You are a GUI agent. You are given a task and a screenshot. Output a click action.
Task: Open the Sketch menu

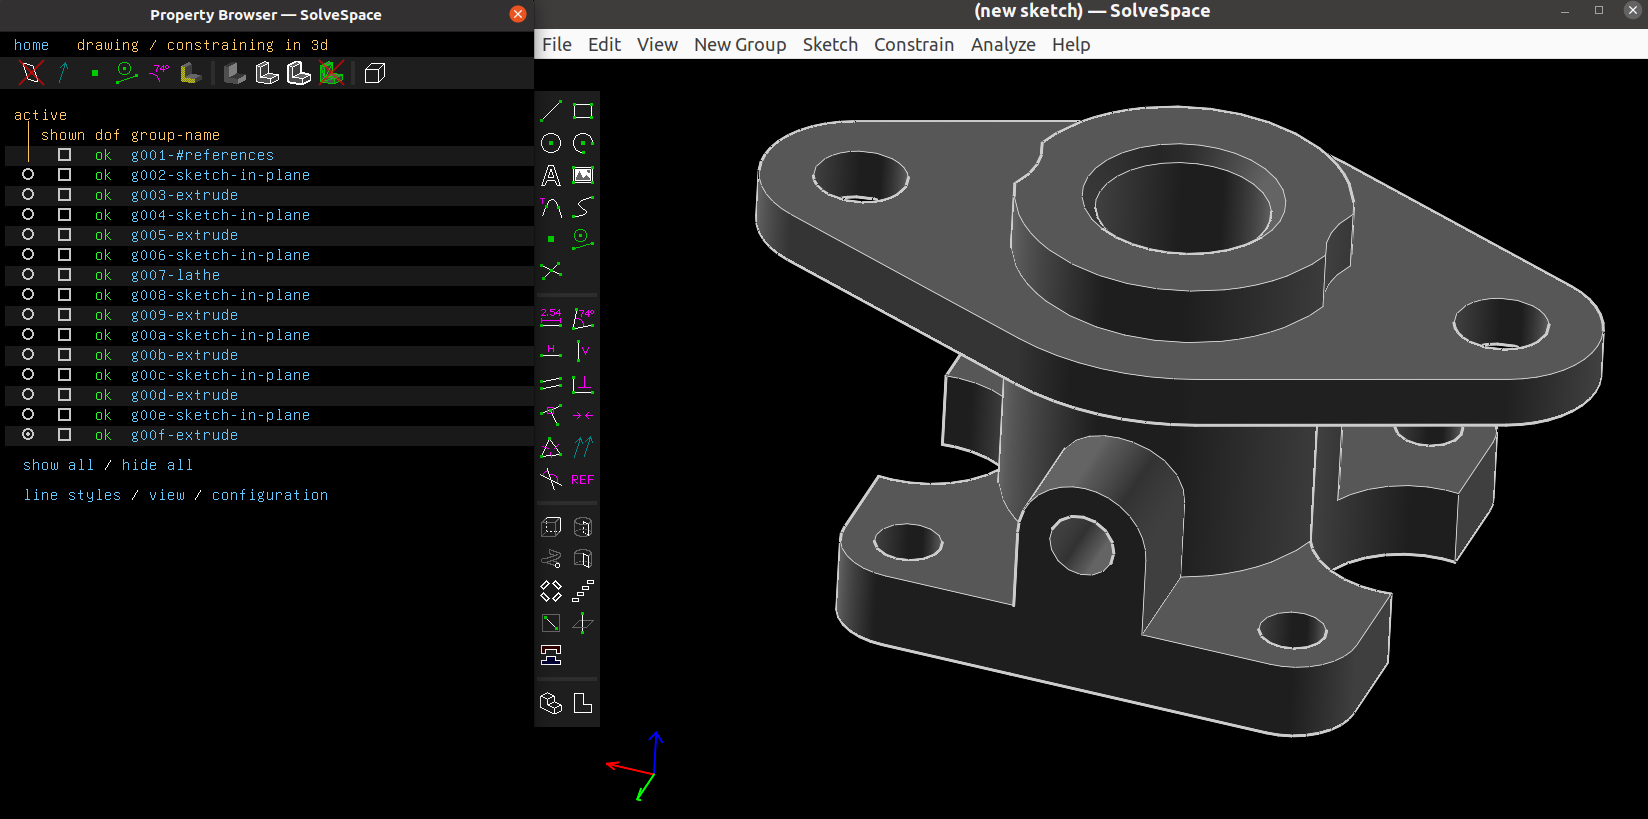click(830, 45)
